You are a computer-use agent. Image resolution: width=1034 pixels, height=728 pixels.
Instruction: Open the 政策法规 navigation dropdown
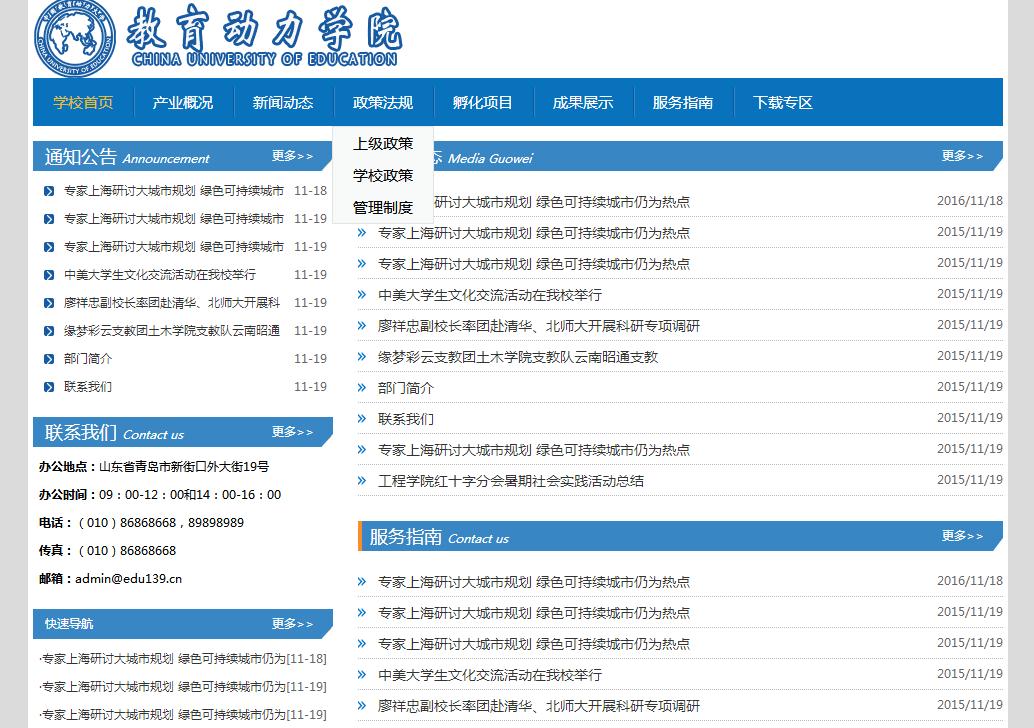click(x=382, y=103)
